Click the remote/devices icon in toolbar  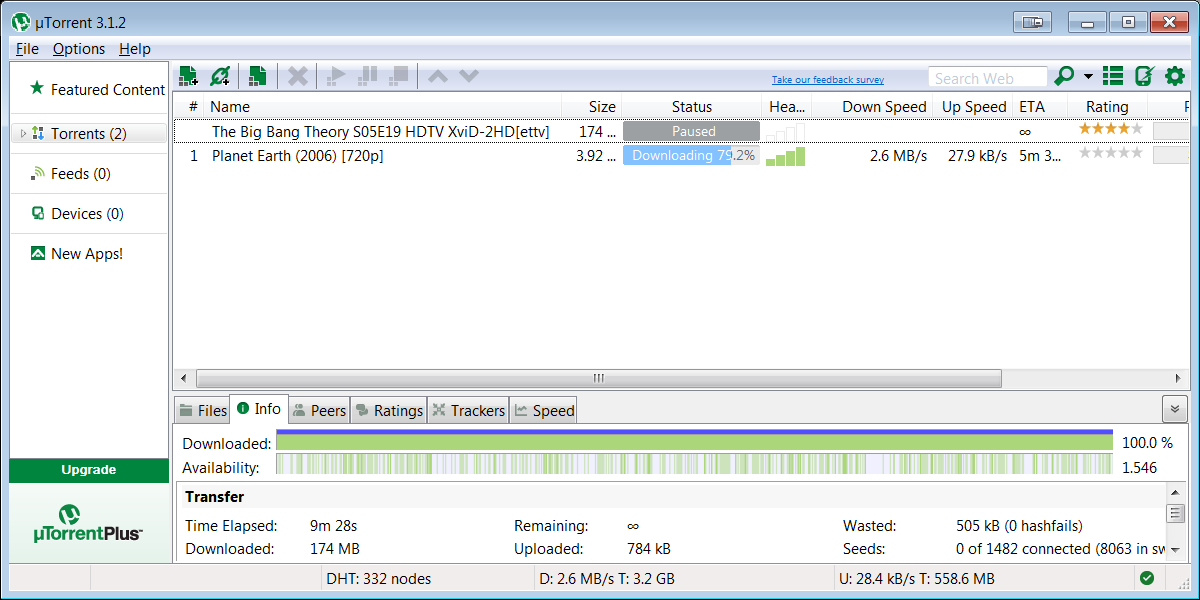coord(1144,75)
